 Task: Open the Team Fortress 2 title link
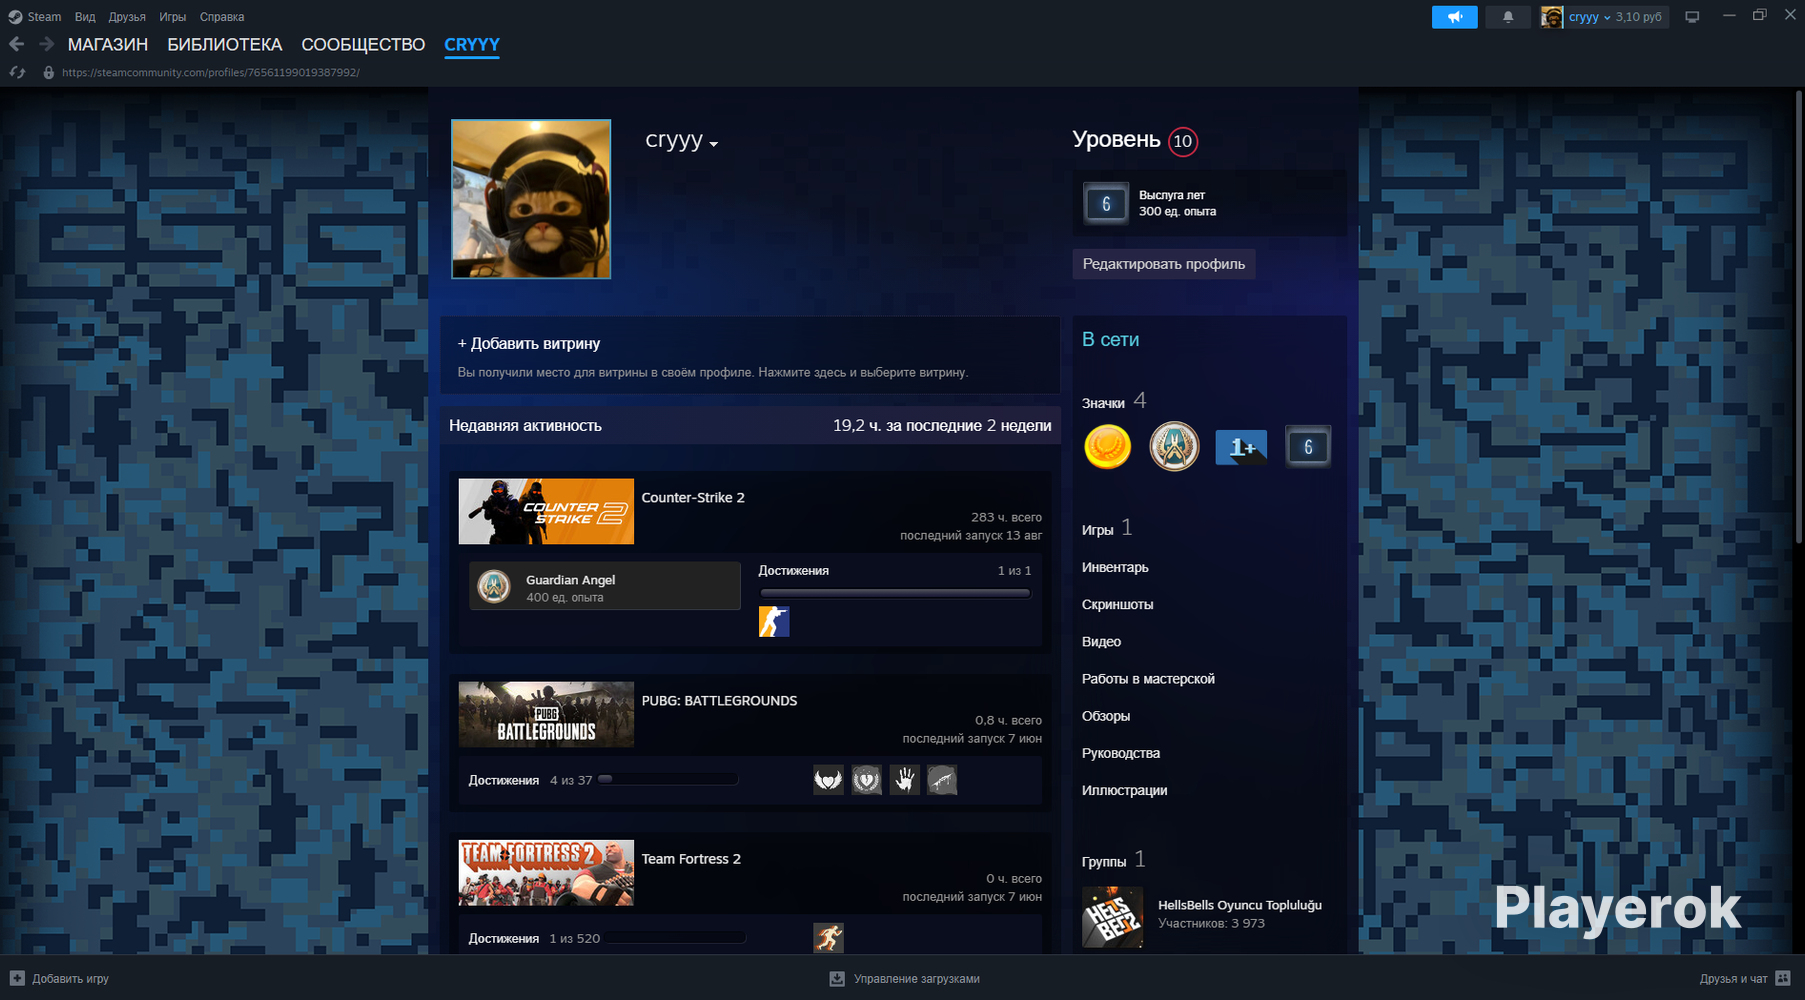pos(691,859)
